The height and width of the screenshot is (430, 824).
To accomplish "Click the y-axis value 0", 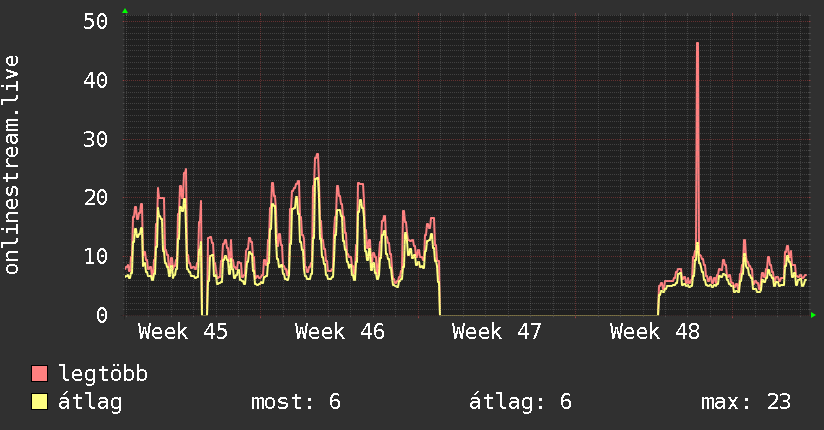I will (102, 315).
